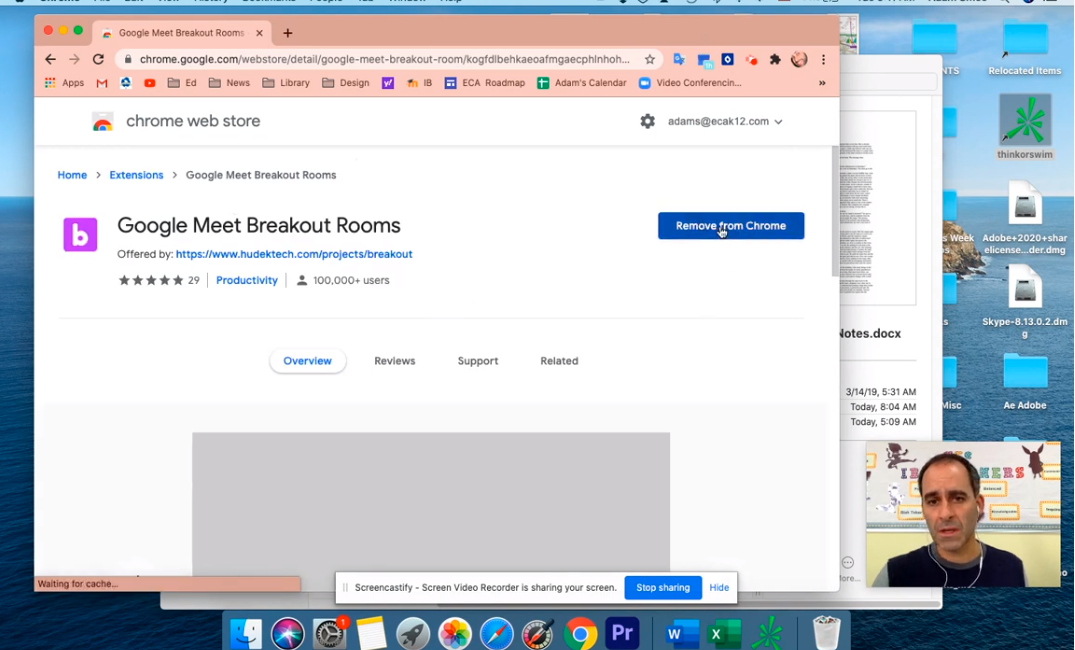Click the five-star rating of the extension
The height and width of the screenshot is (650, 1075).
click(151, 280)
